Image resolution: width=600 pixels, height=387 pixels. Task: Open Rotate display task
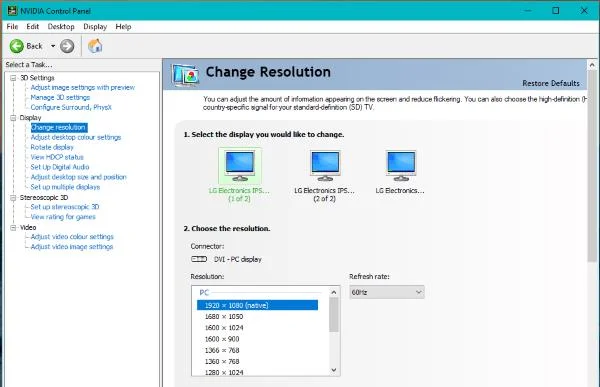52,147
